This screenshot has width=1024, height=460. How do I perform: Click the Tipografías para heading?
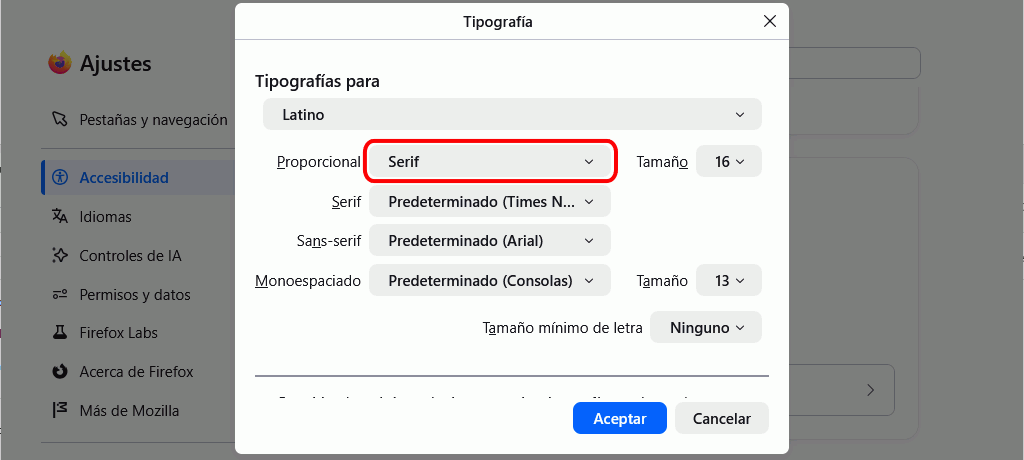(x=317, y=82)
